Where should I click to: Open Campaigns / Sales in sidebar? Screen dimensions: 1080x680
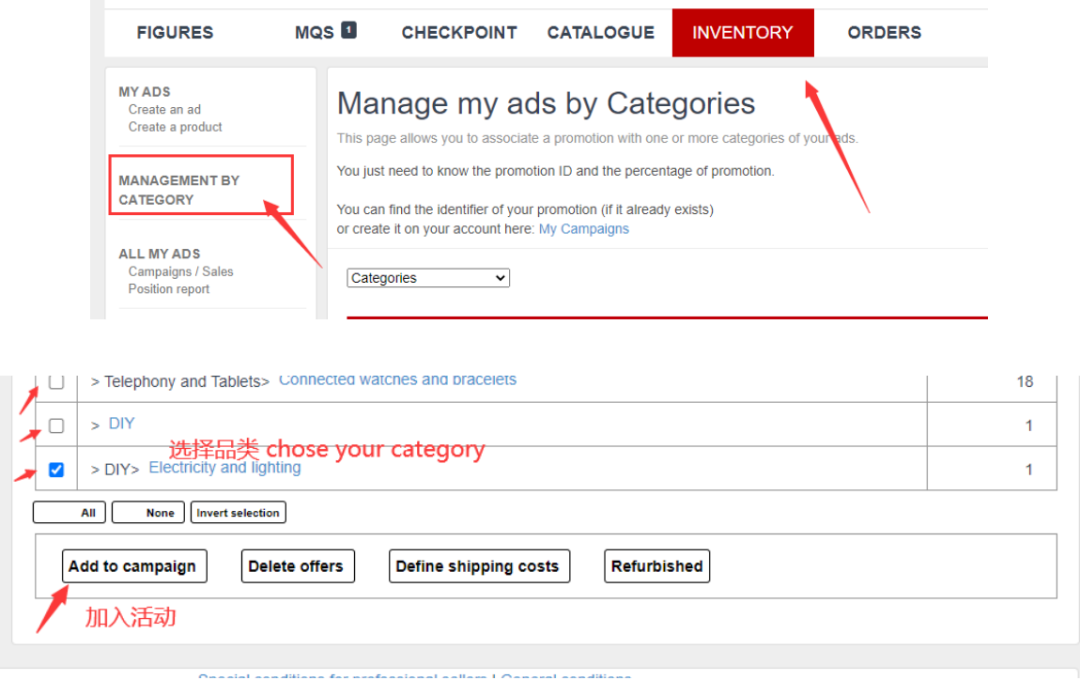pos(180,271)
